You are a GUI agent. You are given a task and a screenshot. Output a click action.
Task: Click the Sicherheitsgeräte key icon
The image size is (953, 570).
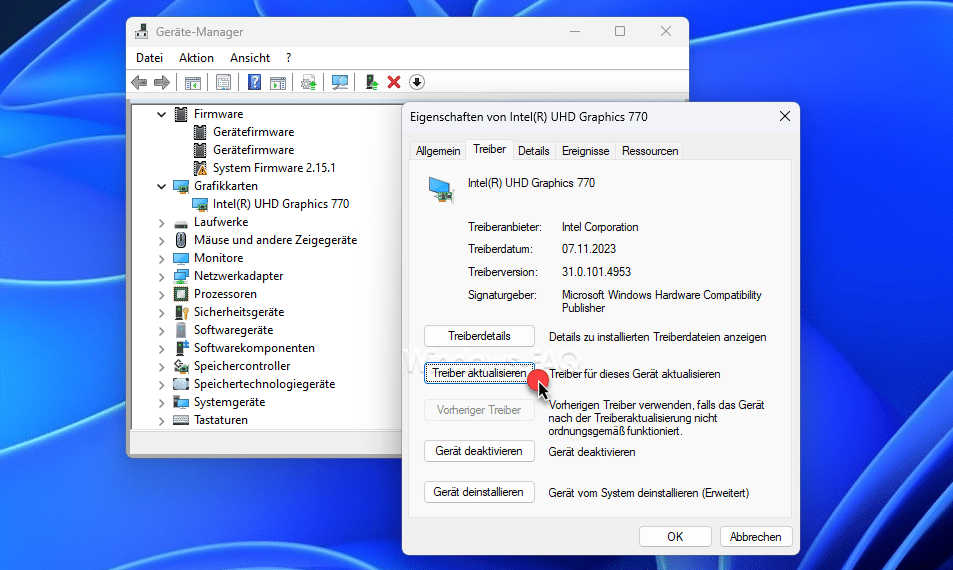[x=181, y=312]
